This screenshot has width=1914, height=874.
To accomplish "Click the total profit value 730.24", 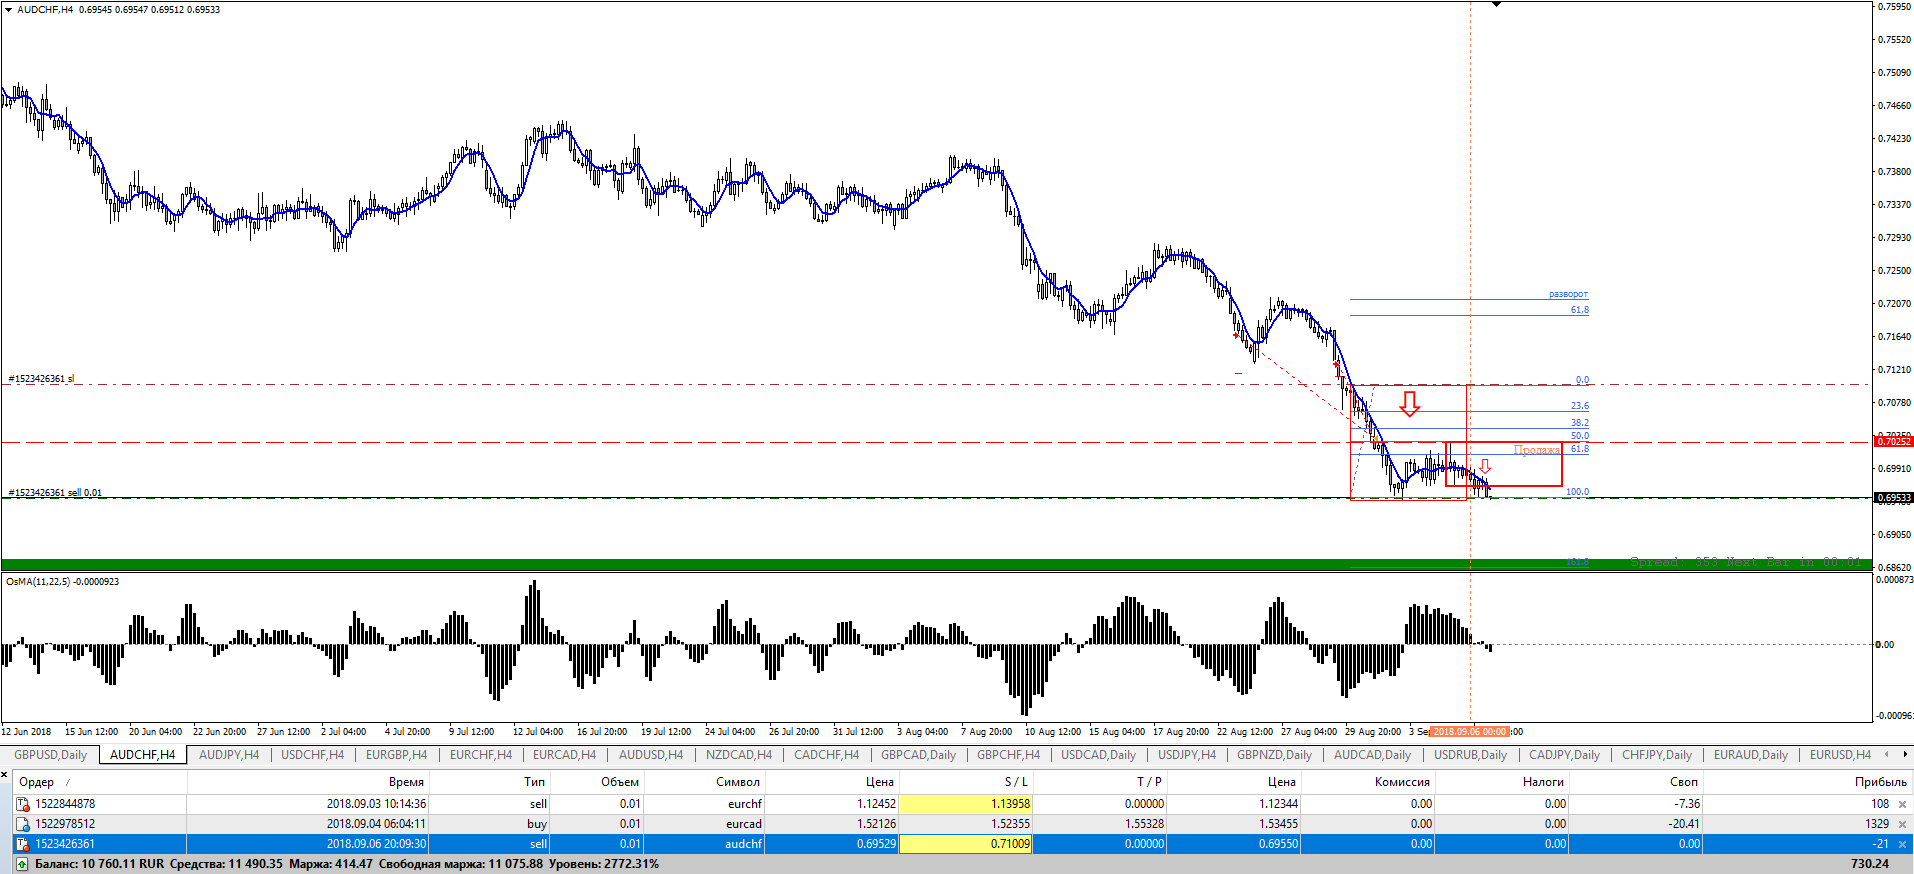I will click(1870, 863).
